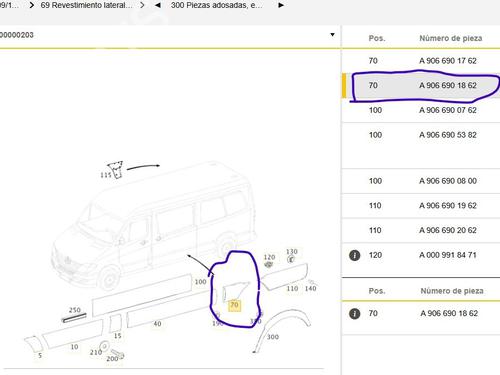This screenshot has width=500, height=375.
Task: Select part number A 906 690 07 62
Action: click(x=448, y=110)
